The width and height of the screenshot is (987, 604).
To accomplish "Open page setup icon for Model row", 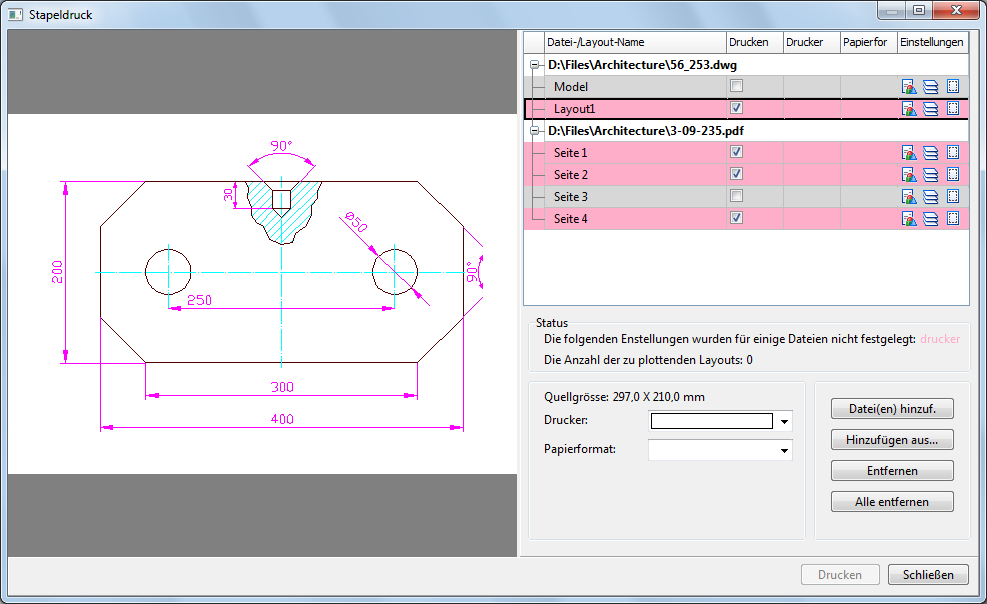I will (909, 87).
